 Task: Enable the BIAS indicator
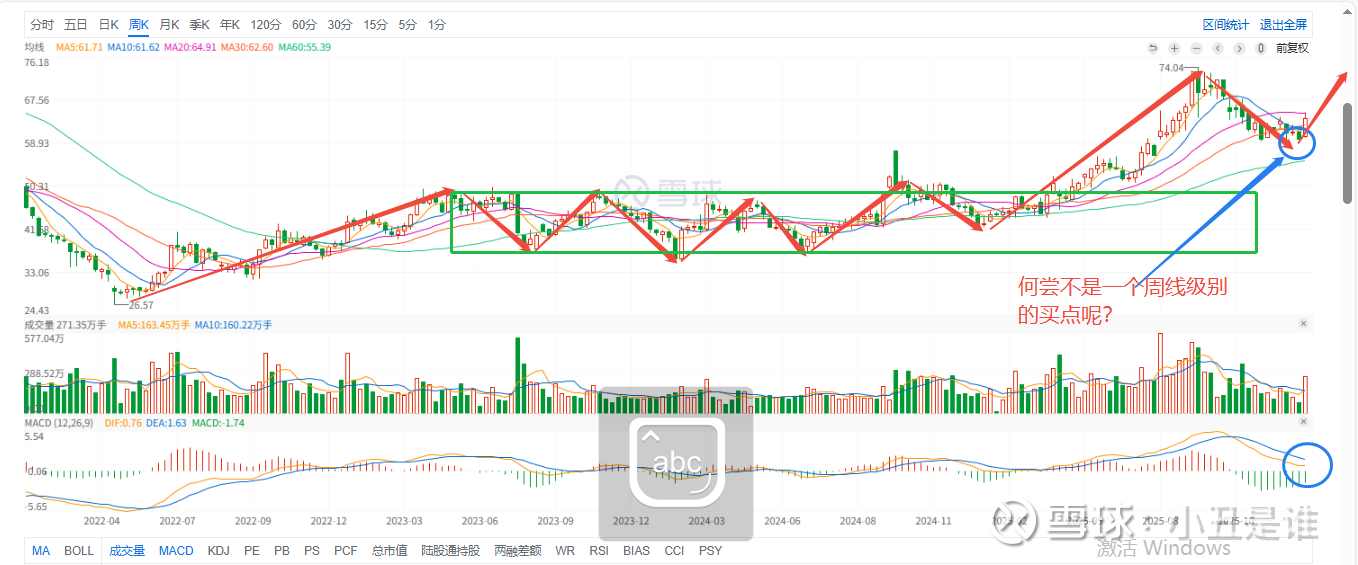pyautogui.click(x=636, y=550)
